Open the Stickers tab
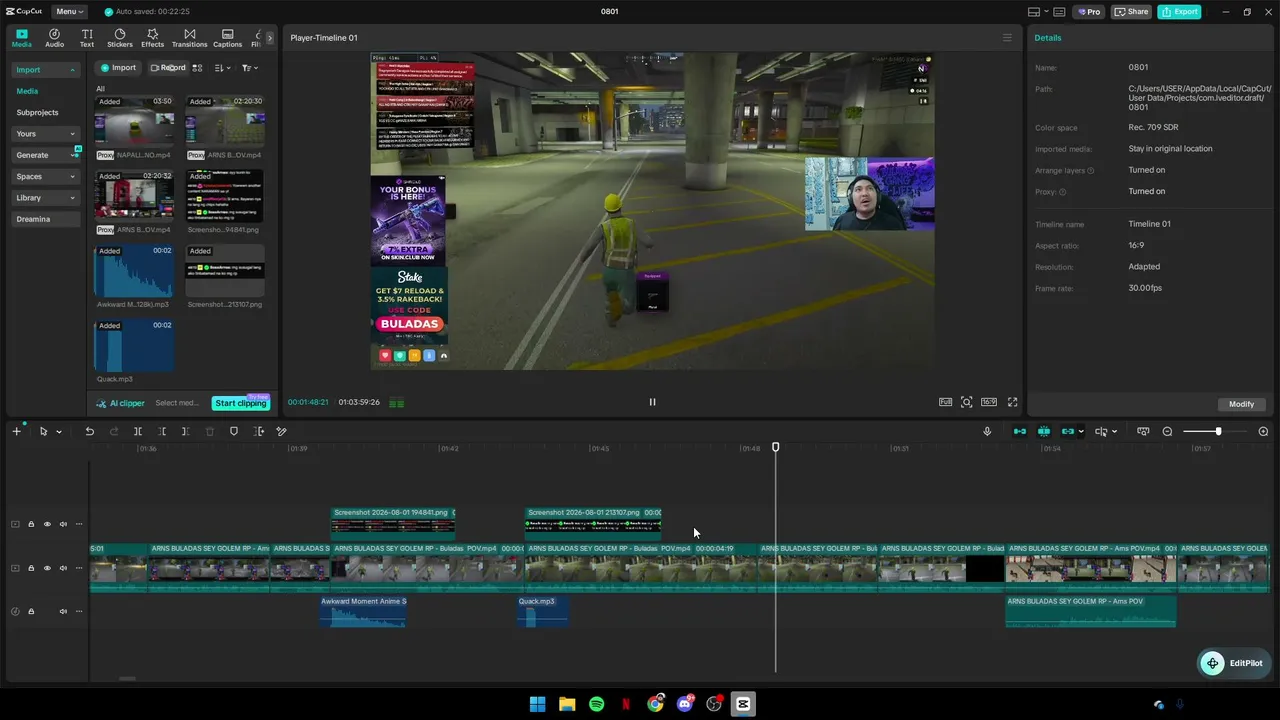 click(x=120, y=38)
